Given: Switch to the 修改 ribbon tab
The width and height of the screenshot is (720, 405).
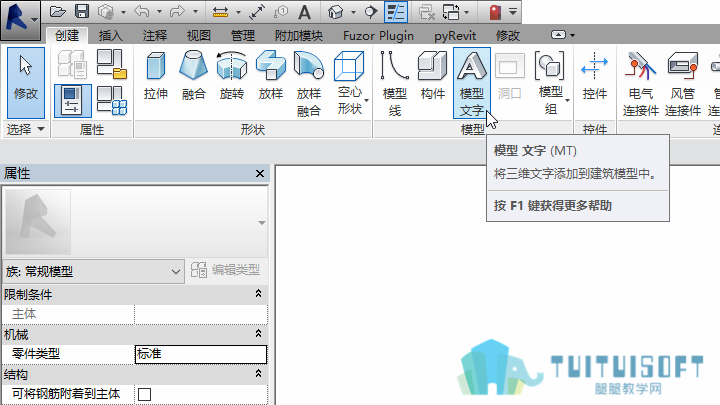Looking at the screenshot, I should [x=508, y=35].
